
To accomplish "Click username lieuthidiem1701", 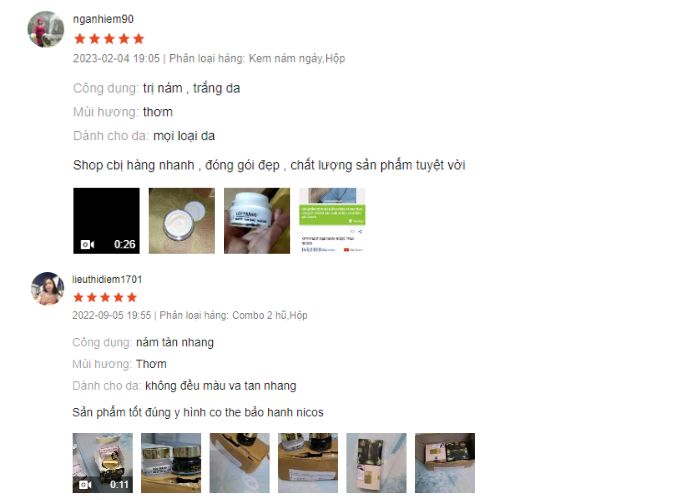I will tap(107, 279).
